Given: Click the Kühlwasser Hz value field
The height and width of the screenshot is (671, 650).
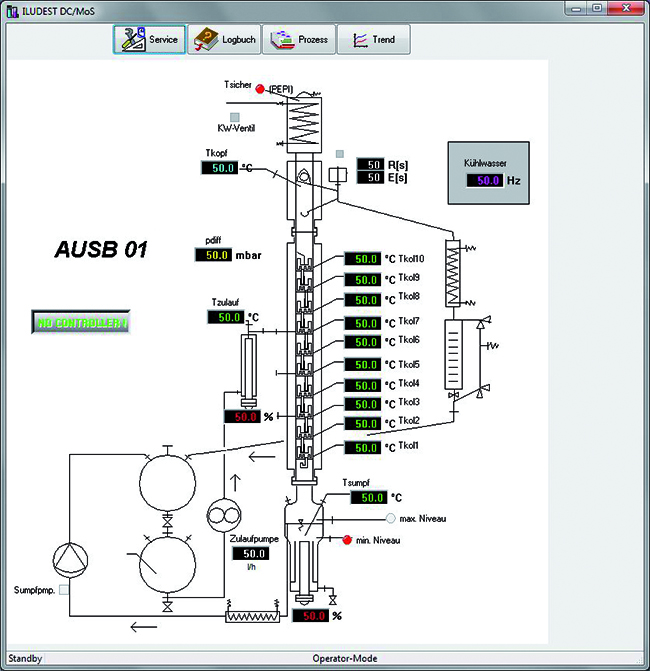Looking at the screenshot, I should coord(485,180).
